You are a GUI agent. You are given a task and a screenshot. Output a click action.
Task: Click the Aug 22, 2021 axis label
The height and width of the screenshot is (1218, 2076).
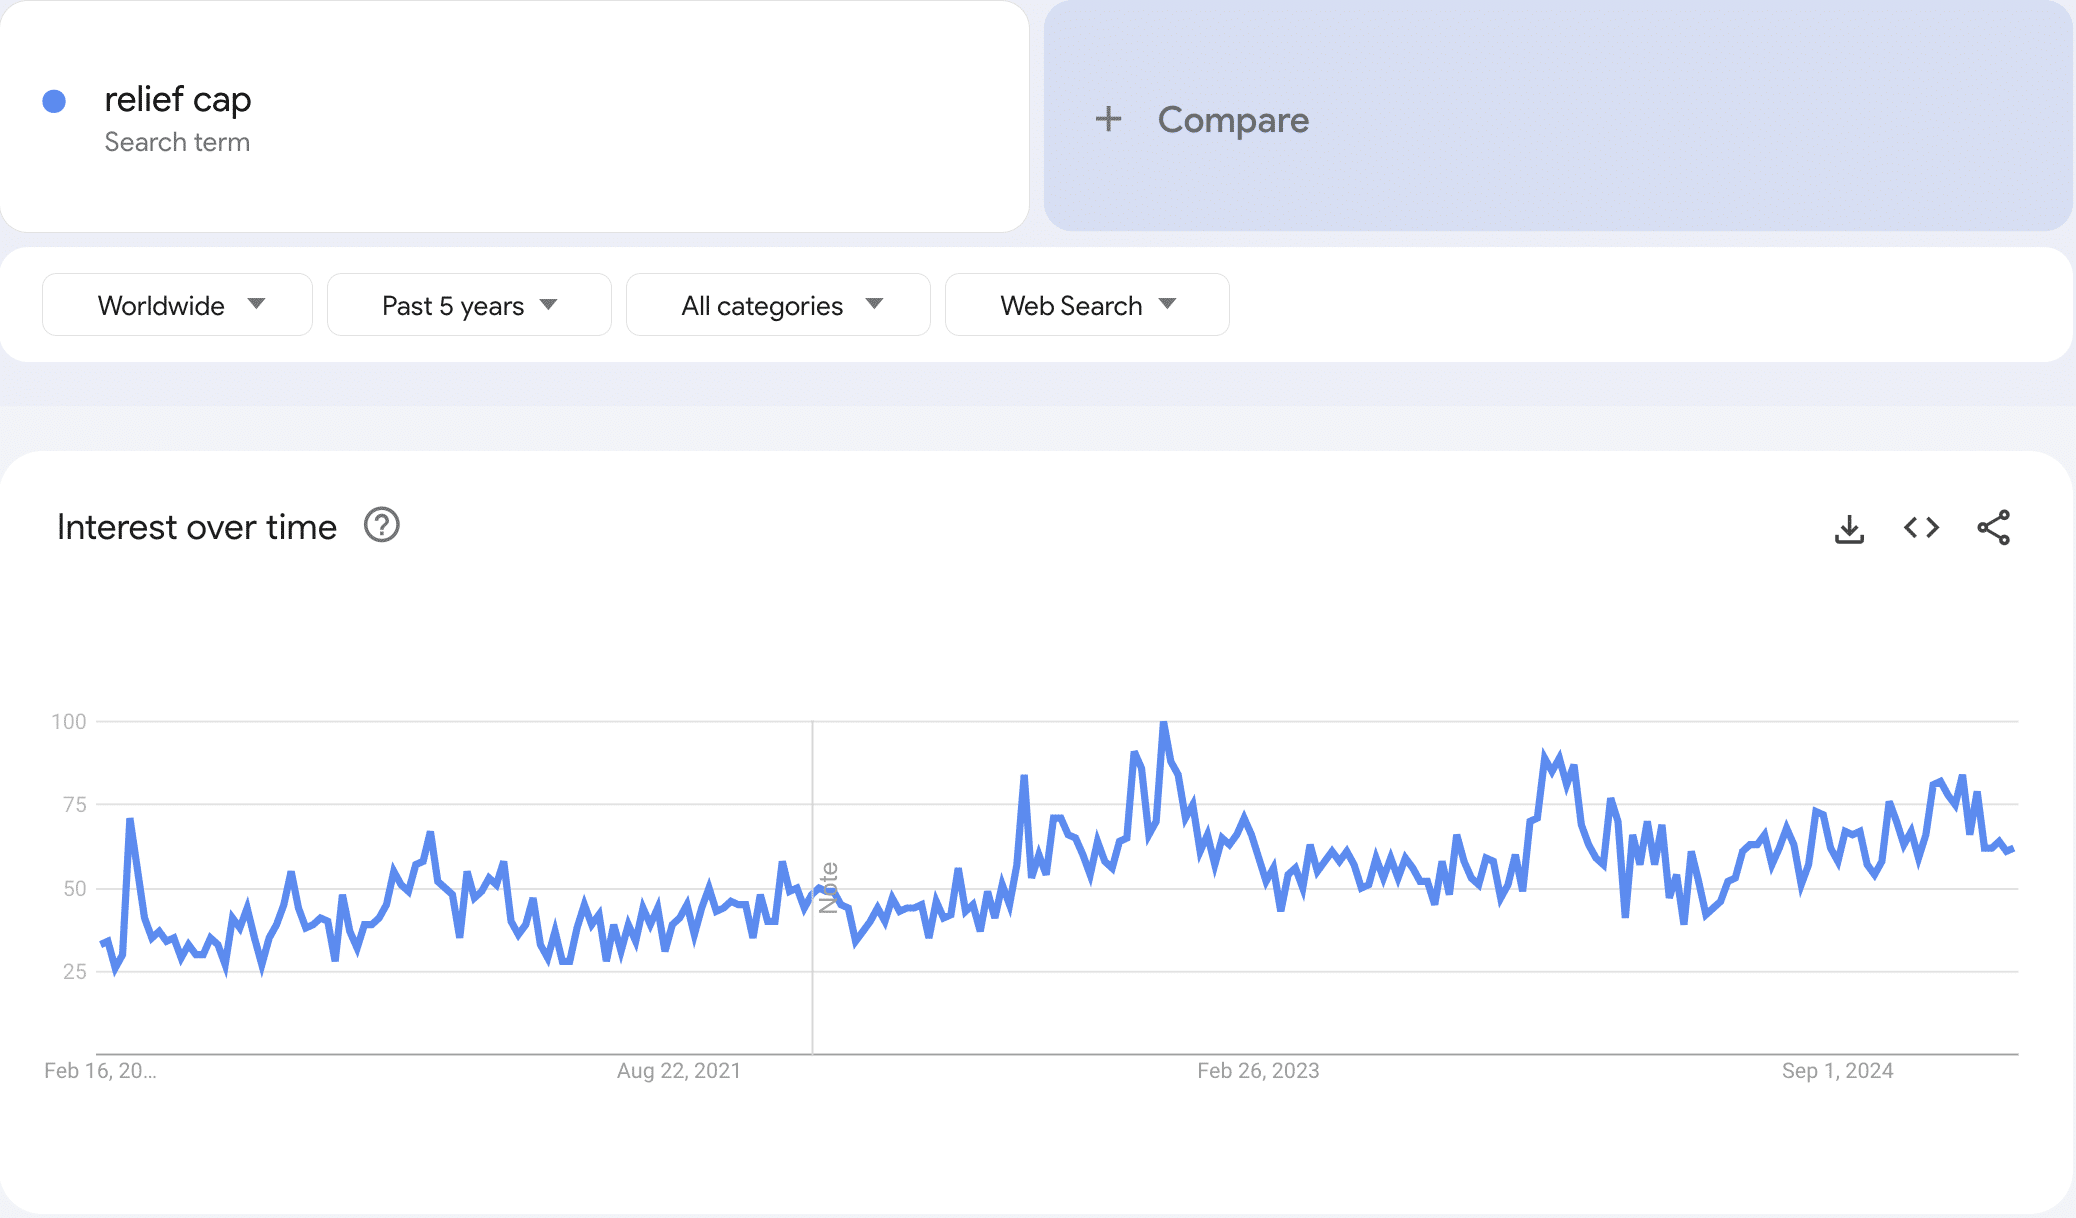click(679, 1071)
